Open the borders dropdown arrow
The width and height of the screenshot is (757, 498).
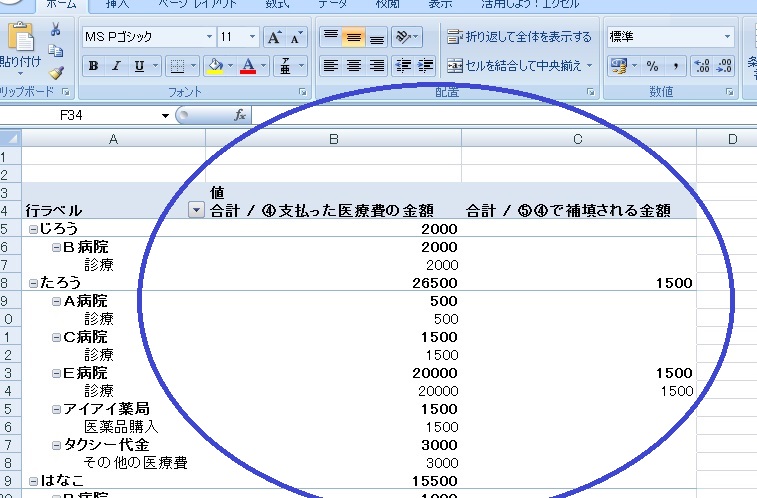(x=194, y=66)
